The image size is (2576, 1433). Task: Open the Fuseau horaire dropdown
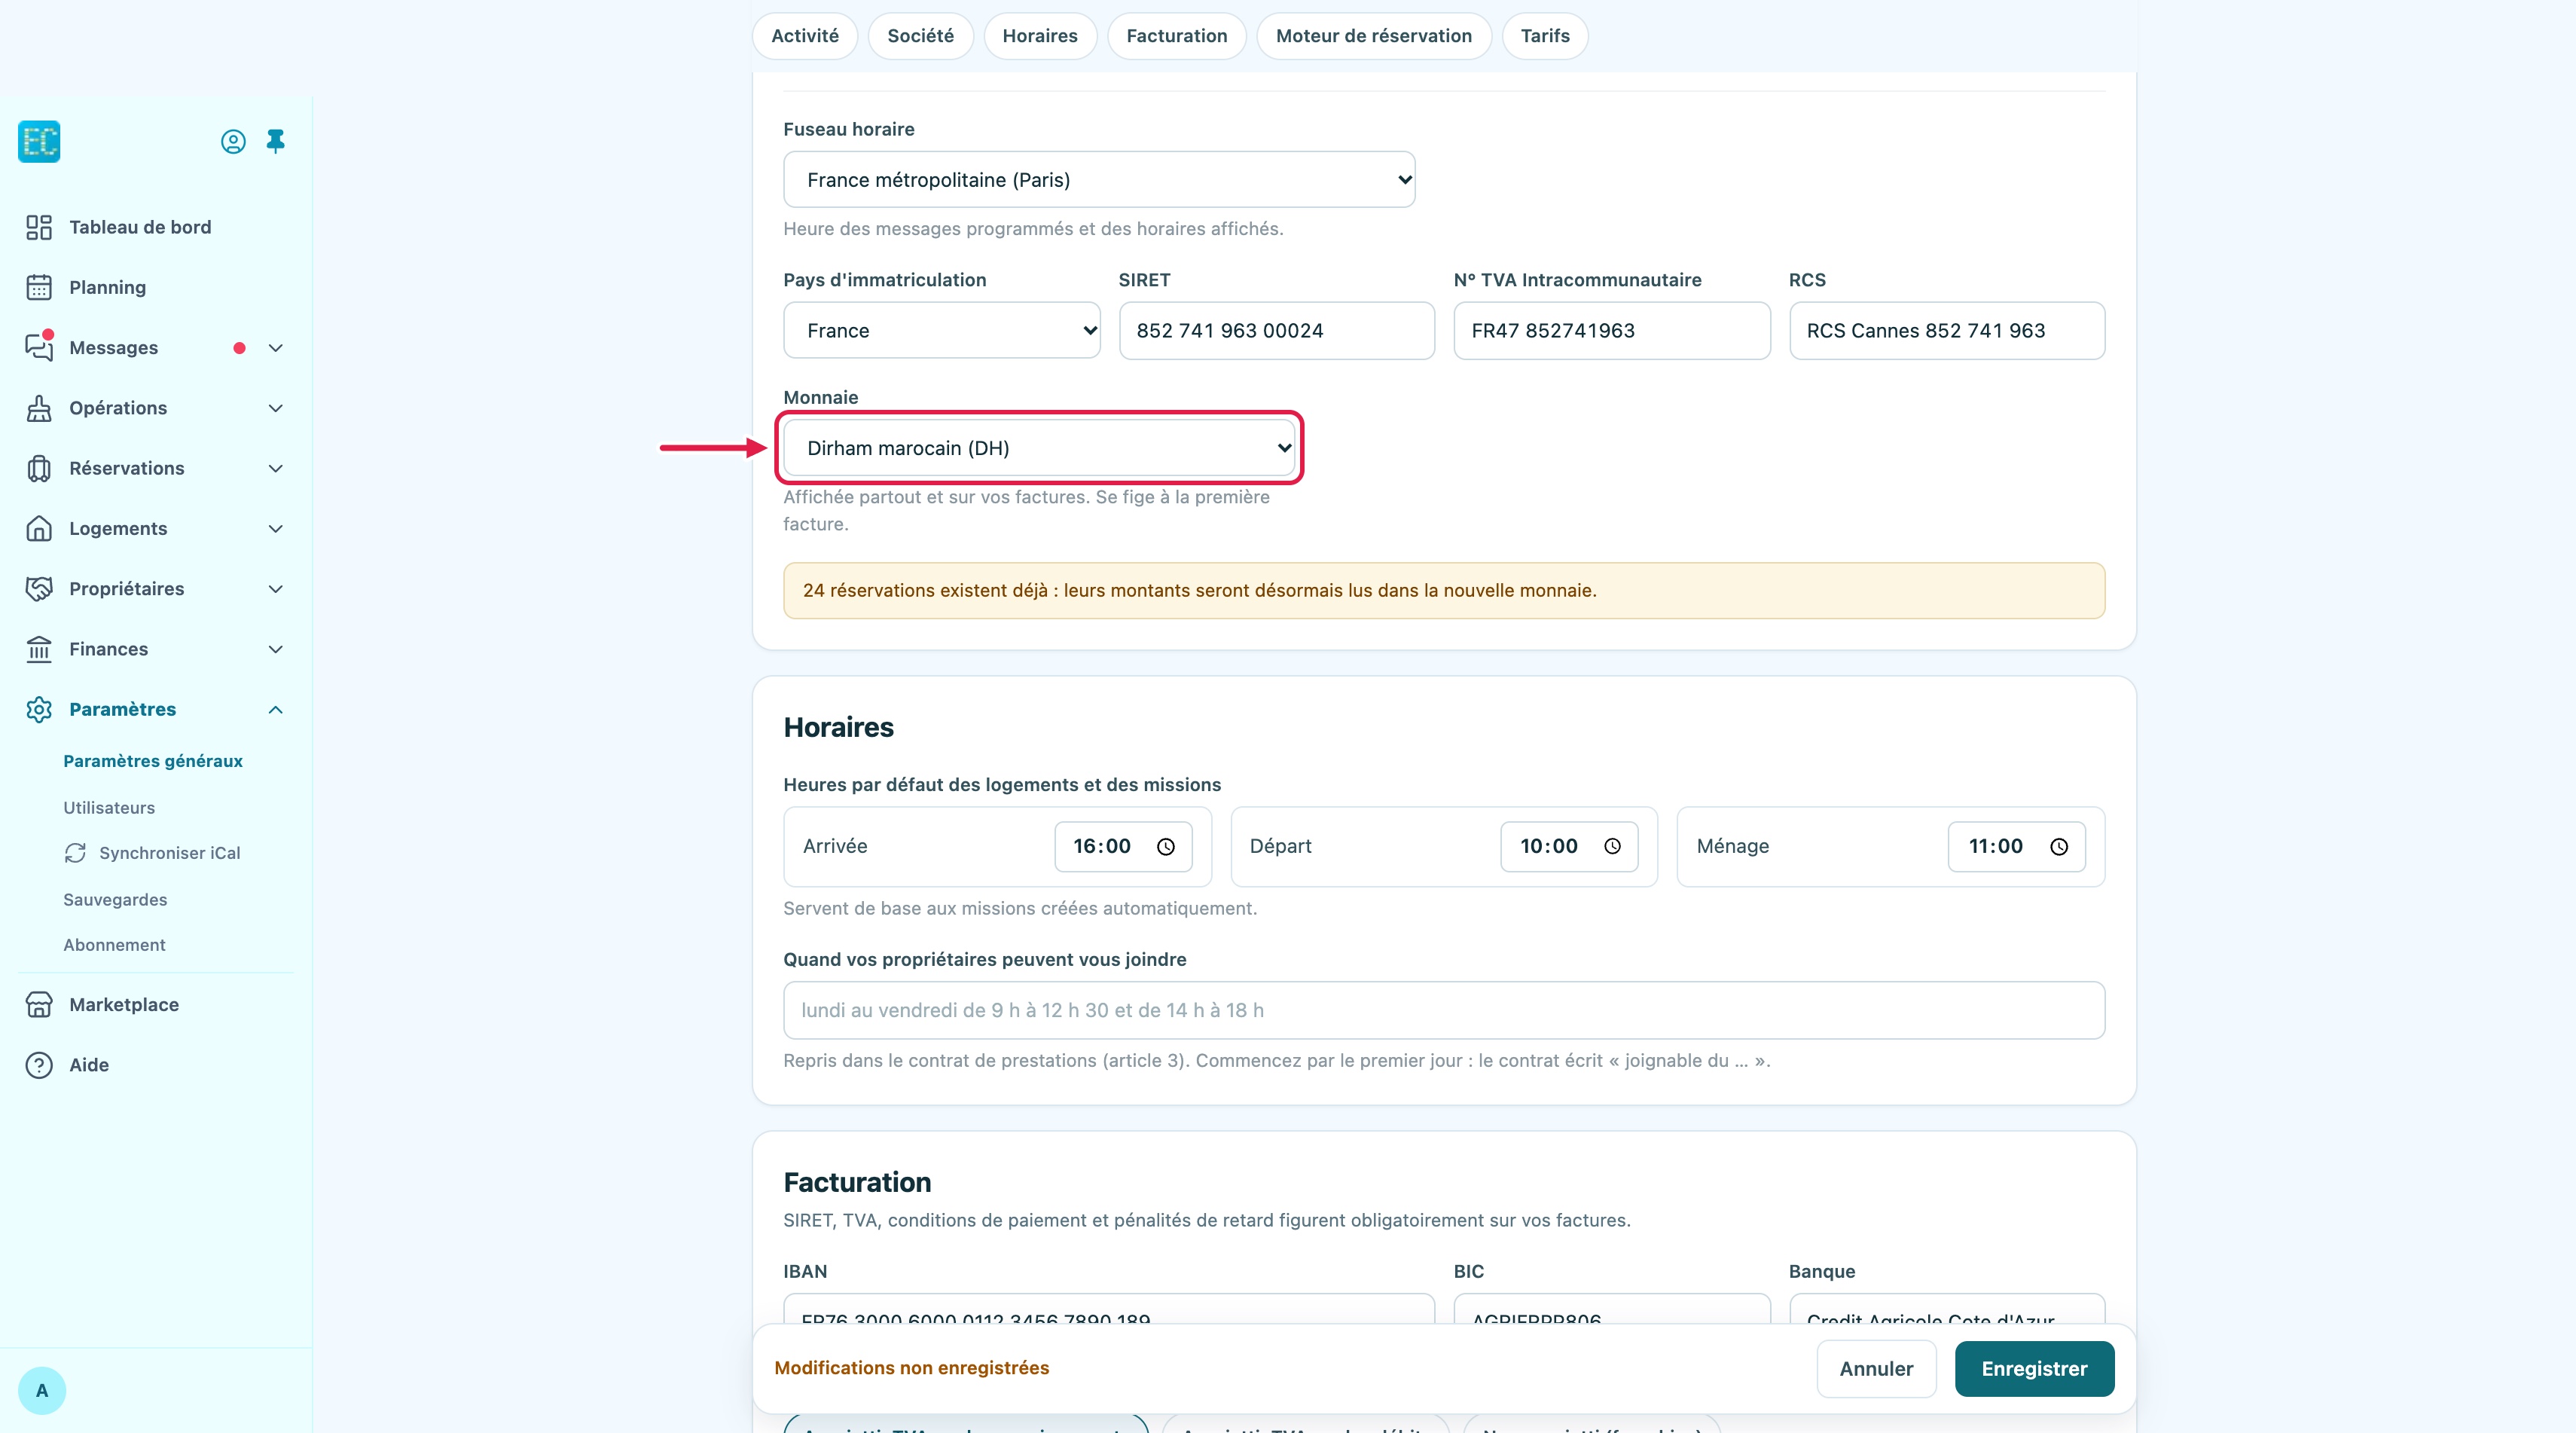(1099, 179)
